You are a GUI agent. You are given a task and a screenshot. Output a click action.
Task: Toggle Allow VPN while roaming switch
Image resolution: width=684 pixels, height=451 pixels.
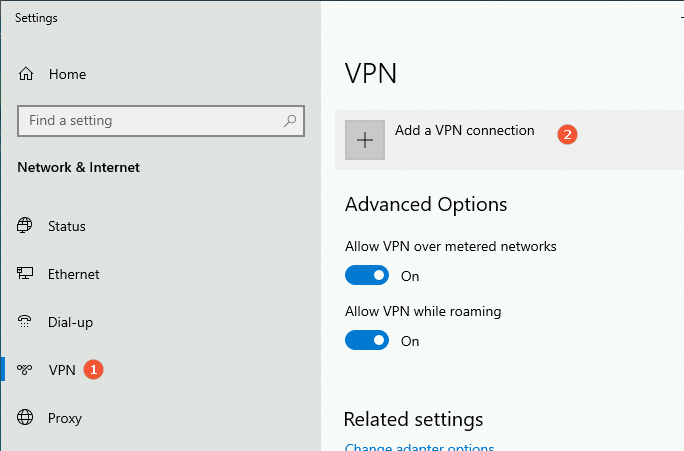[x=366, y=340]
